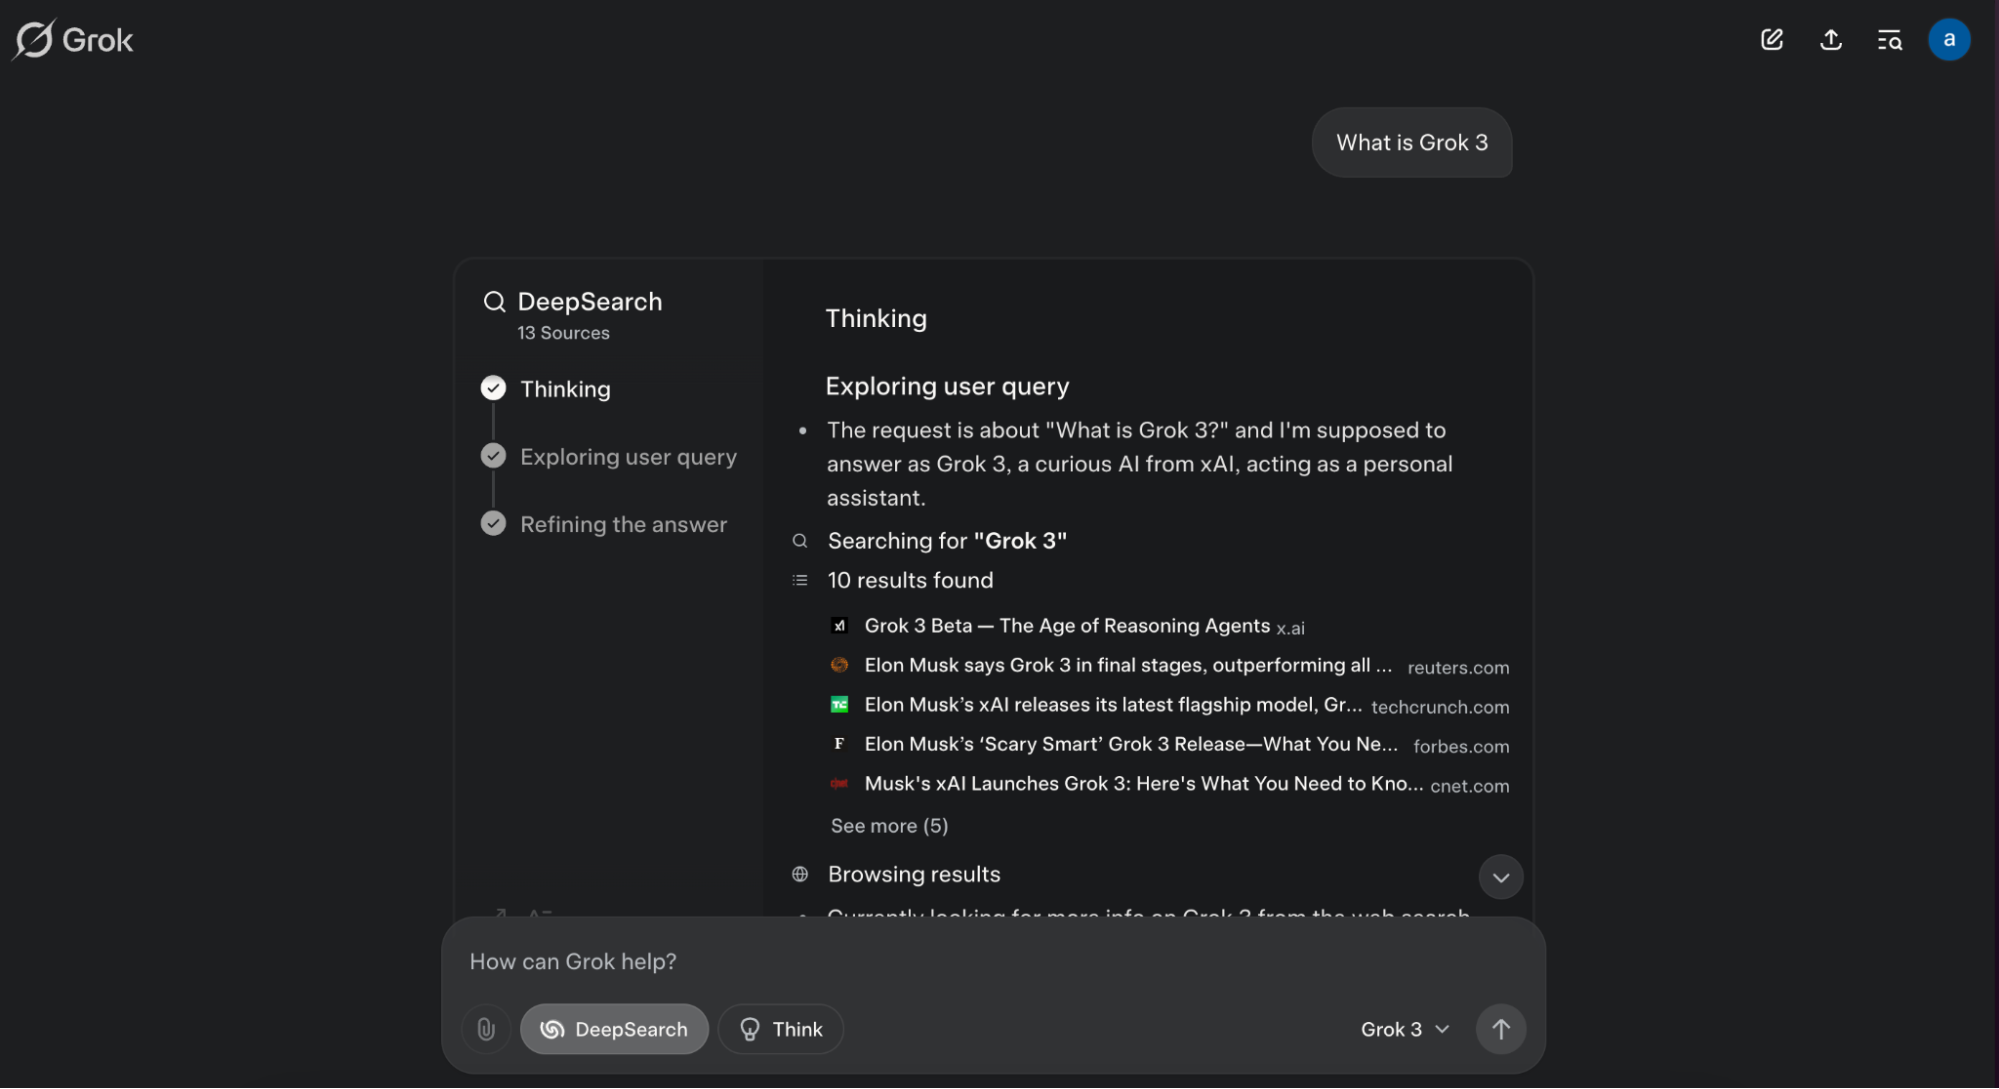Viewport: 1999px width, 1089px height.
Task: Click the Forbes favicon icon
Action: (839, 744)
